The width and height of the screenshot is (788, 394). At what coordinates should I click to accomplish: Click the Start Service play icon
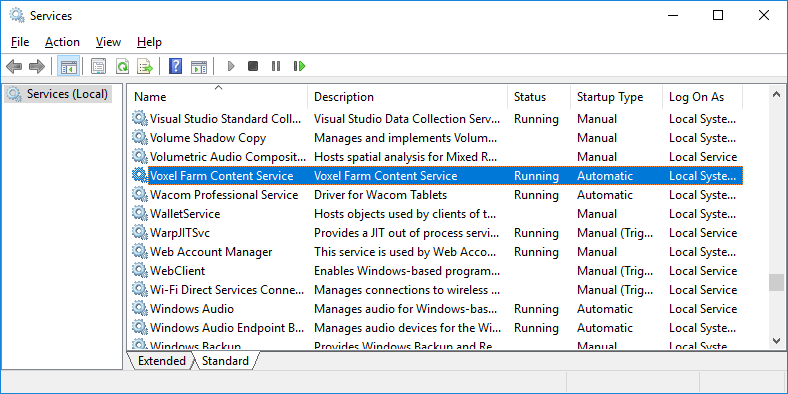pyautogui.click(x=231, y=66)
